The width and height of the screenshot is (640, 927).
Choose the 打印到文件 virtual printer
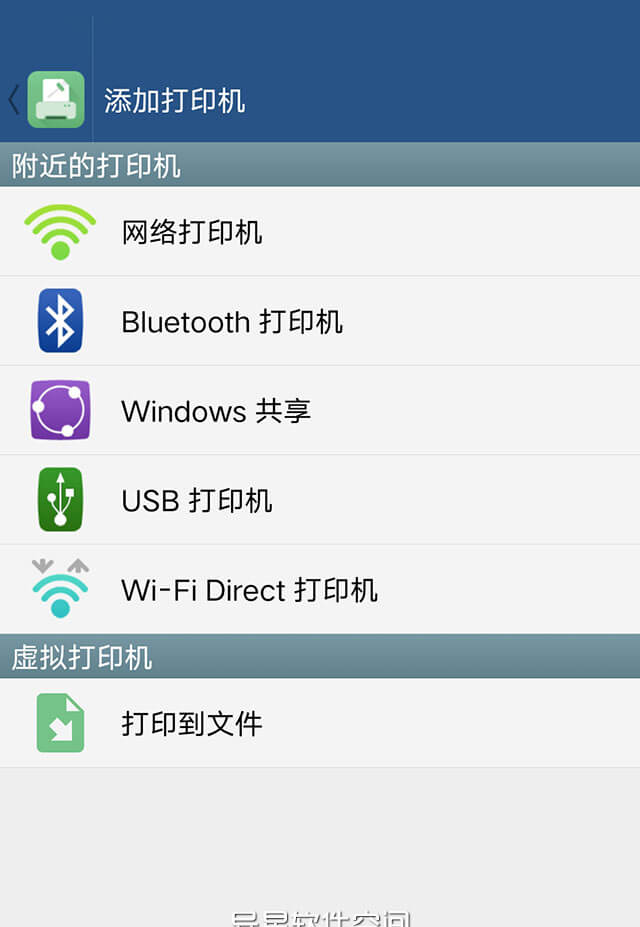[192, 724]
